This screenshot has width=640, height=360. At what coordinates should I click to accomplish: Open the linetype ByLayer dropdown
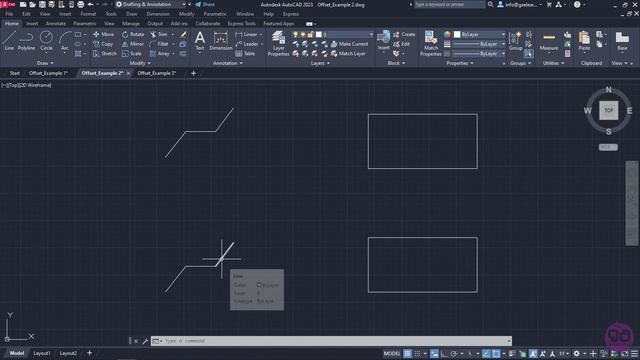click(x=479, y=53)
